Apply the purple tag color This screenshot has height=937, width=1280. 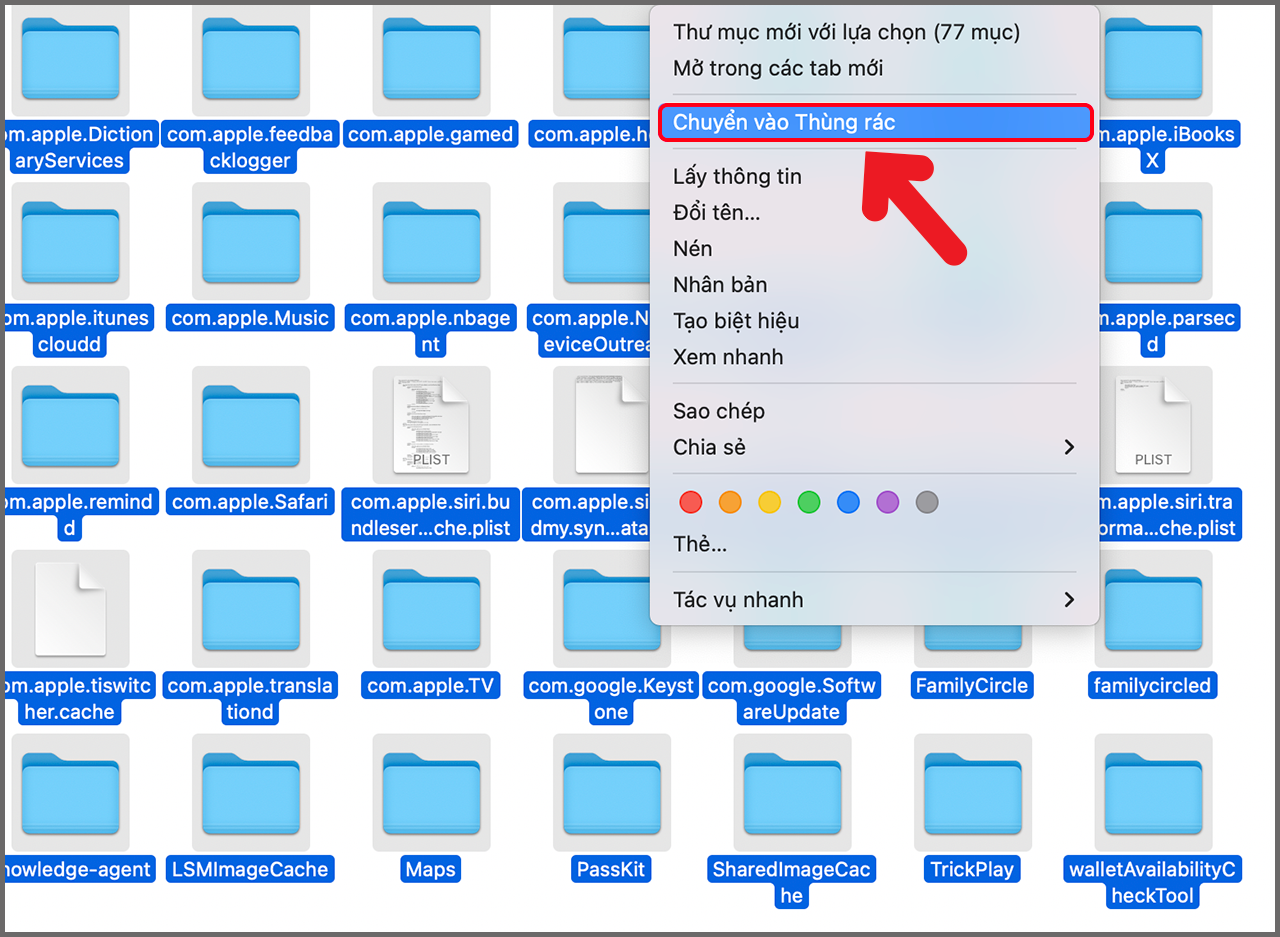click(888, 502)
